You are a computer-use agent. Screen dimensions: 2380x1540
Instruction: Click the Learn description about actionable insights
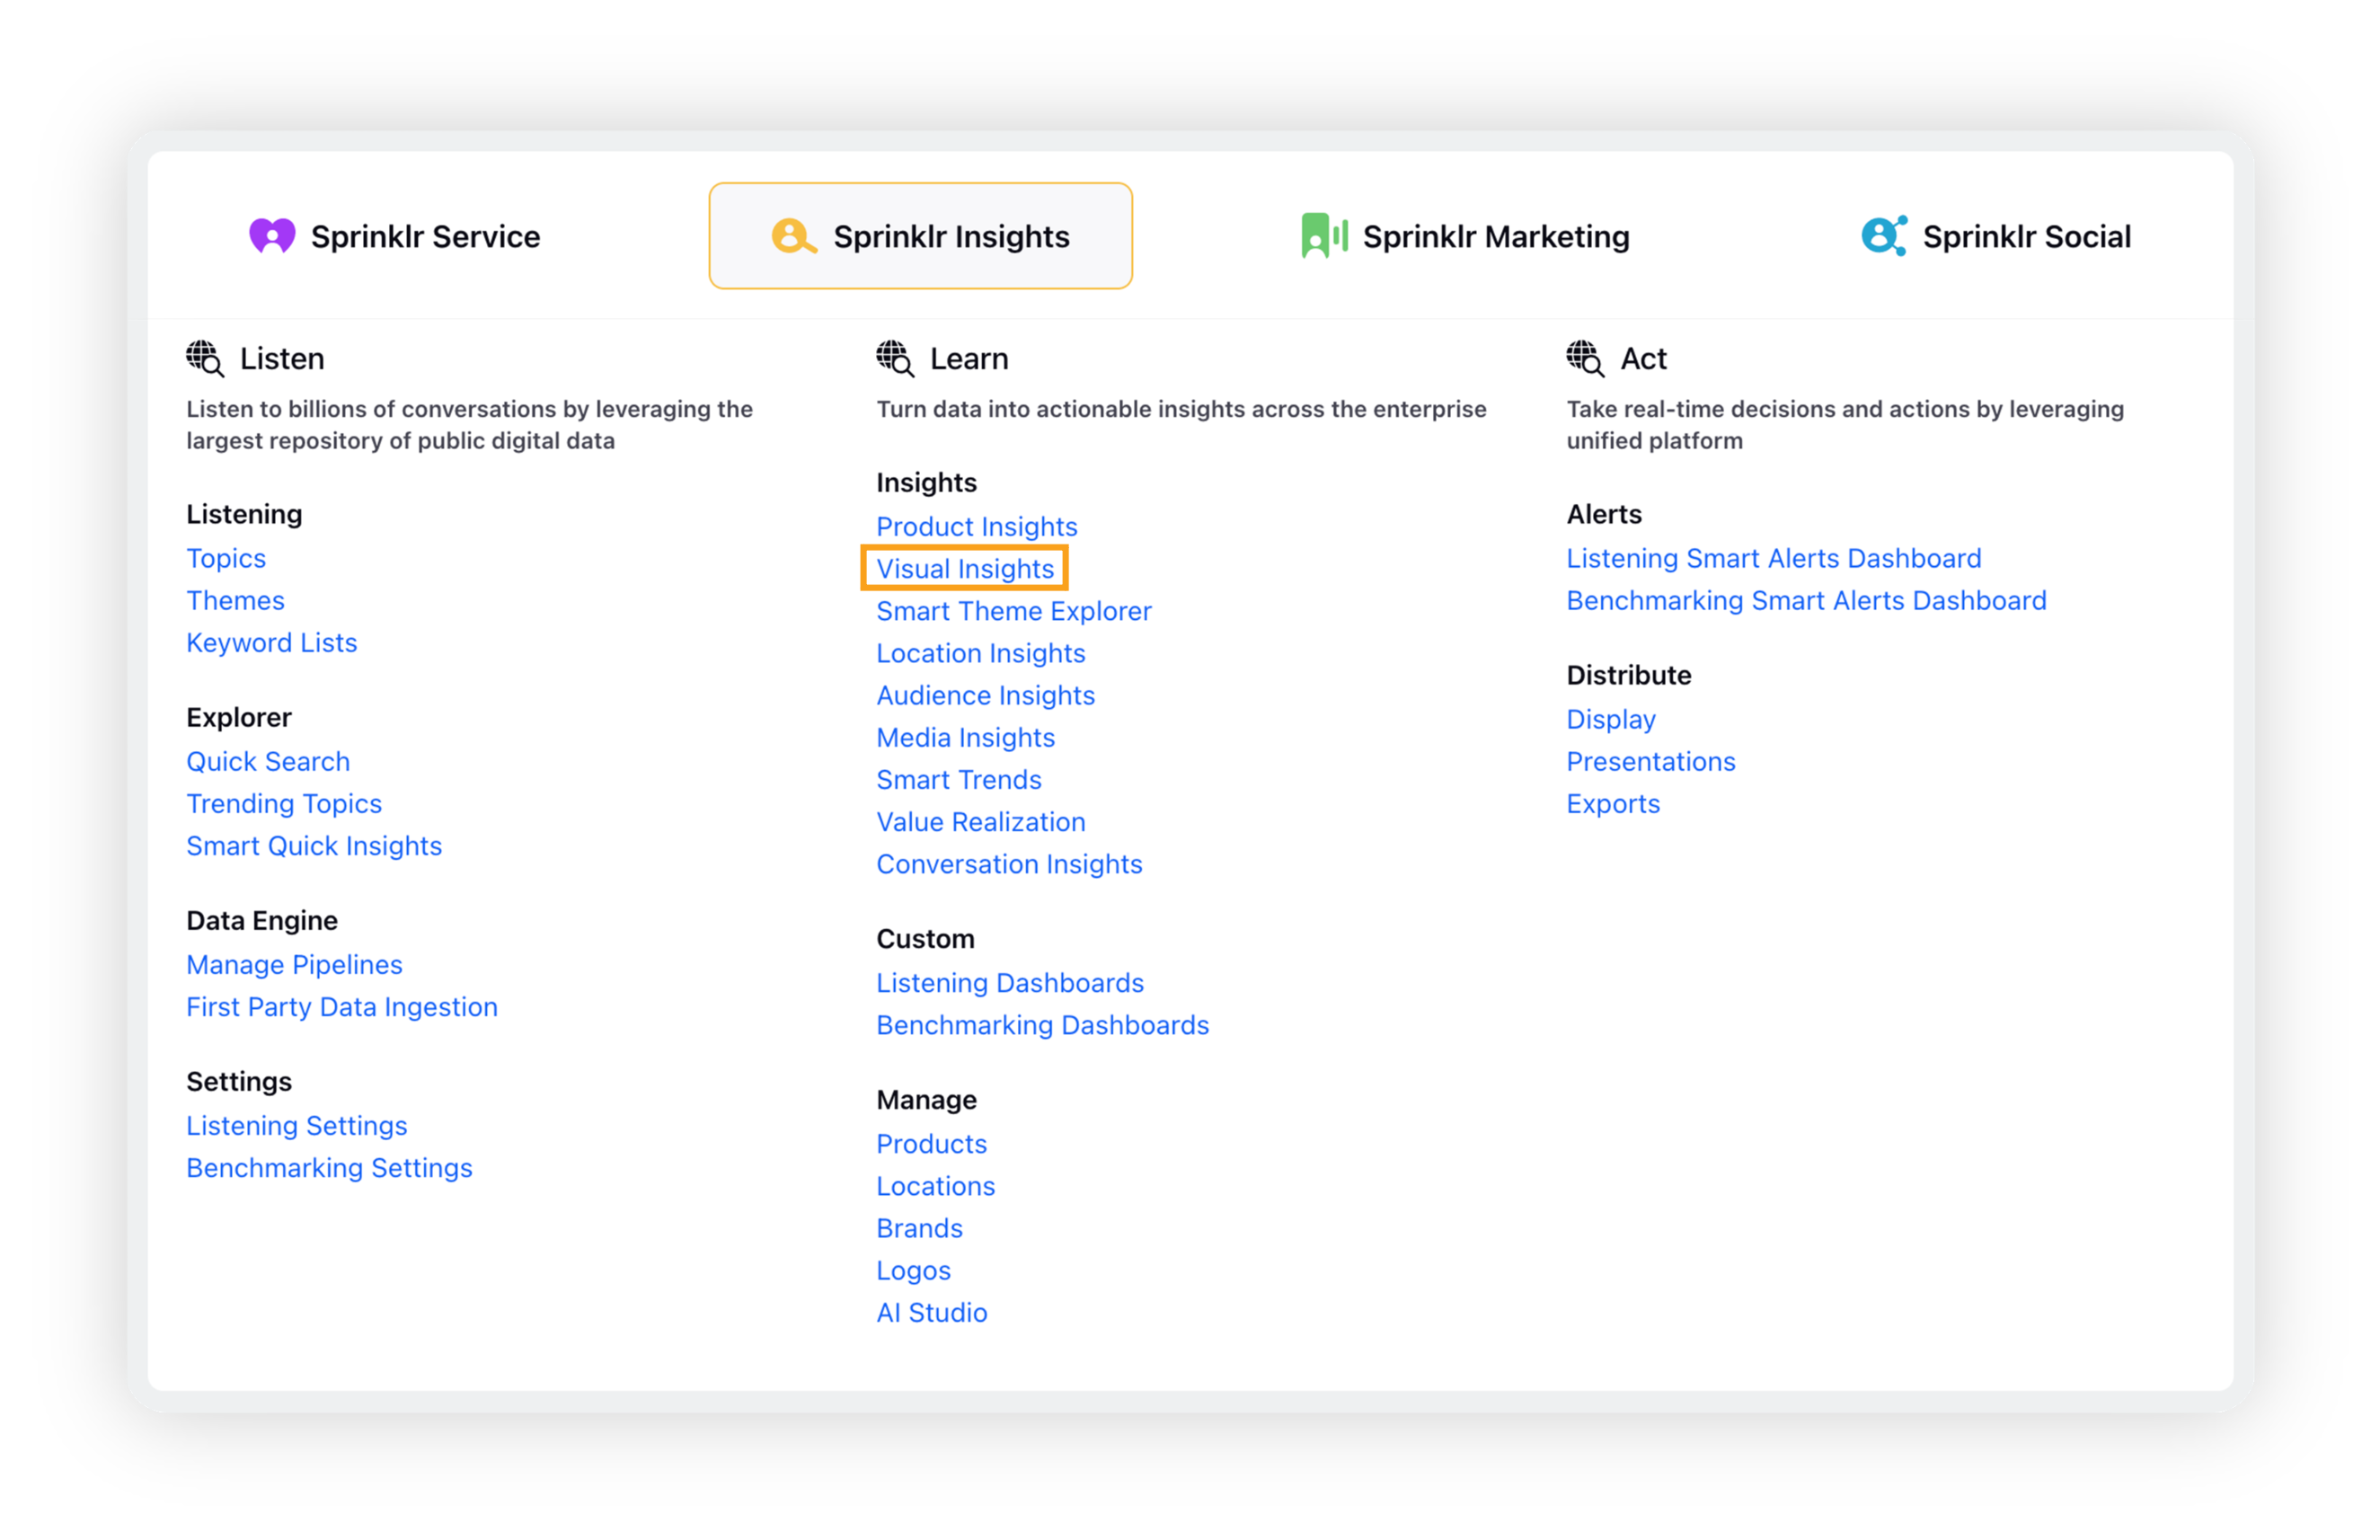point(1181,409)
